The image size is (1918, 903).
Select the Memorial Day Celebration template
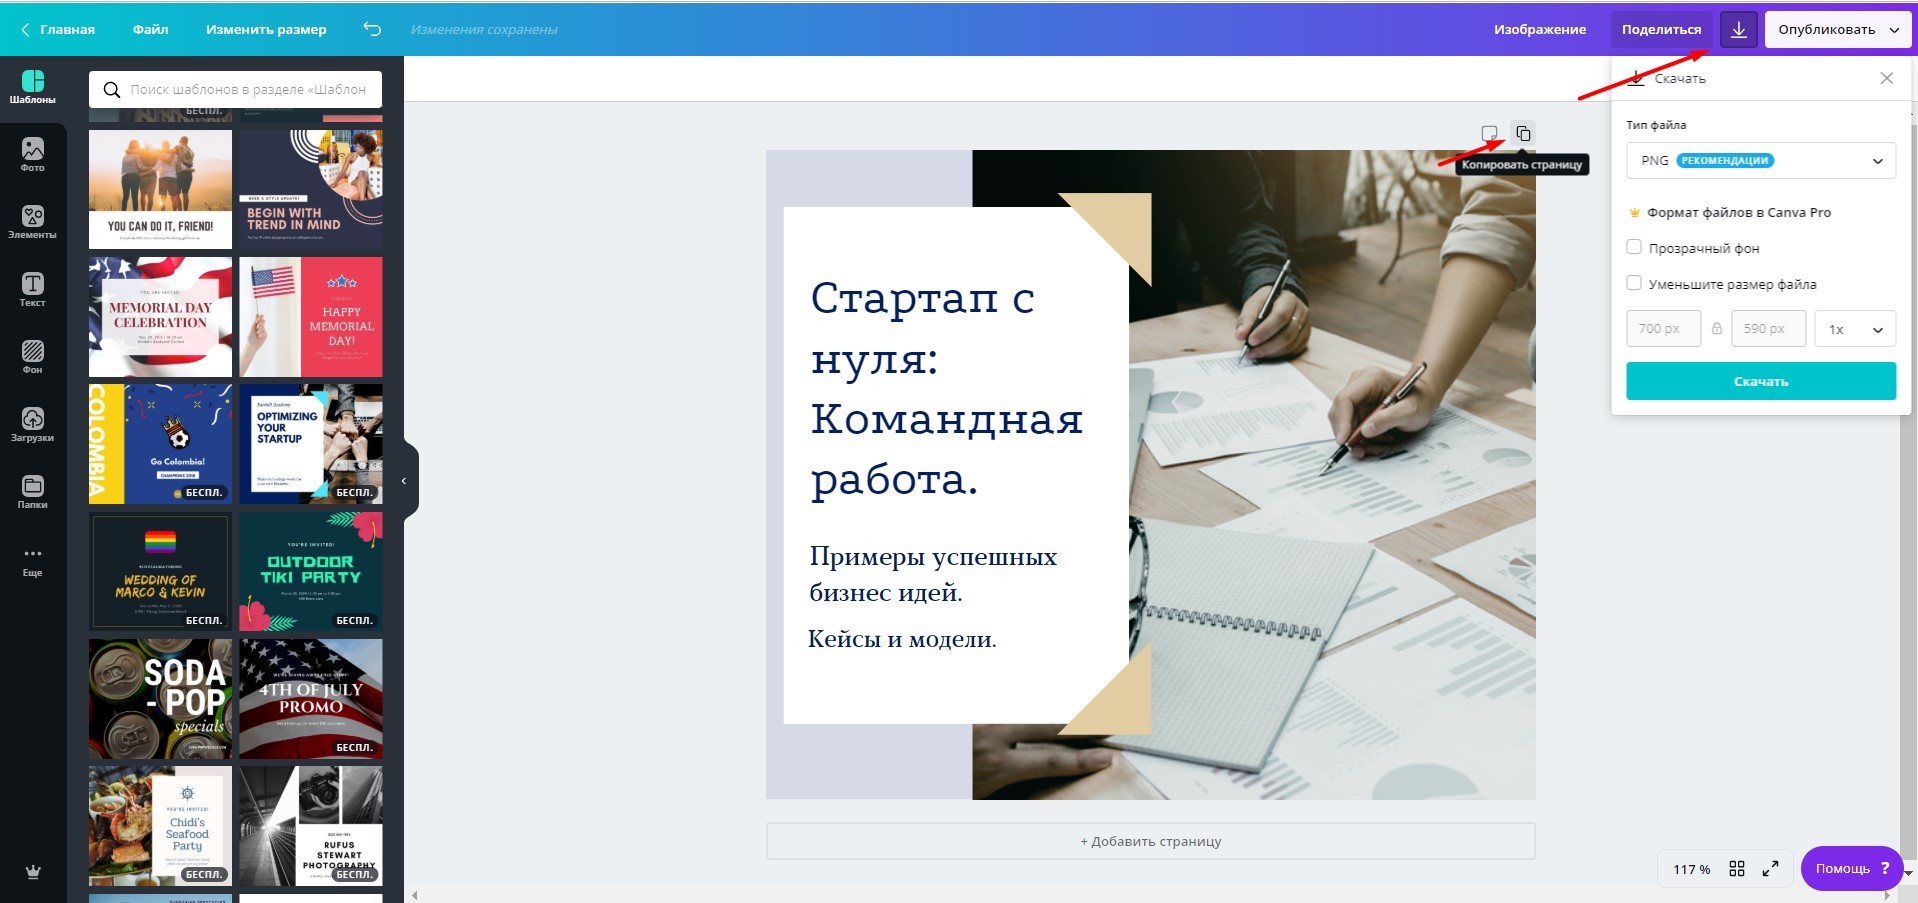click(160, 317)
